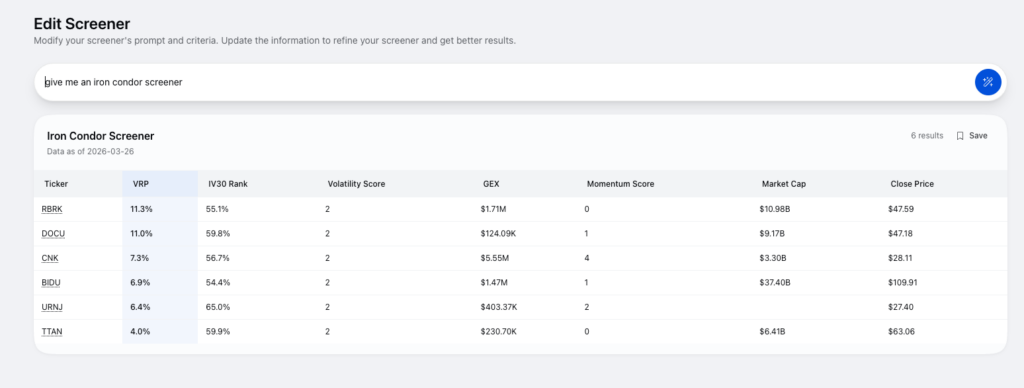The width and height of the screenshot is (1024, 388).
Task: Click the Close Price $109.91
Action: pos(903,283)
